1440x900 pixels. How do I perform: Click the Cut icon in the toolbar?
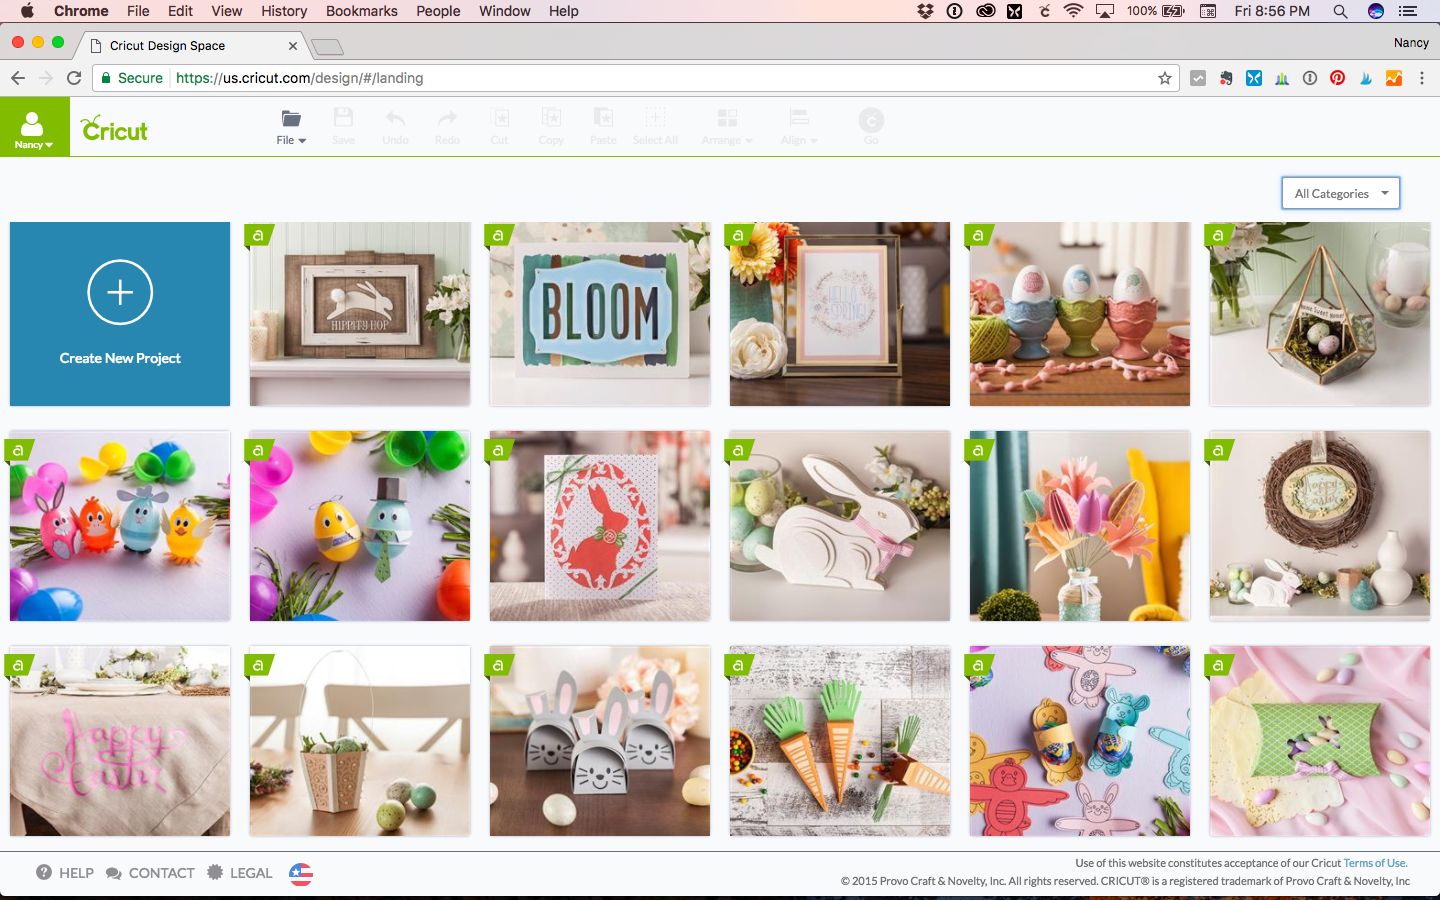[x=499, y=125]
